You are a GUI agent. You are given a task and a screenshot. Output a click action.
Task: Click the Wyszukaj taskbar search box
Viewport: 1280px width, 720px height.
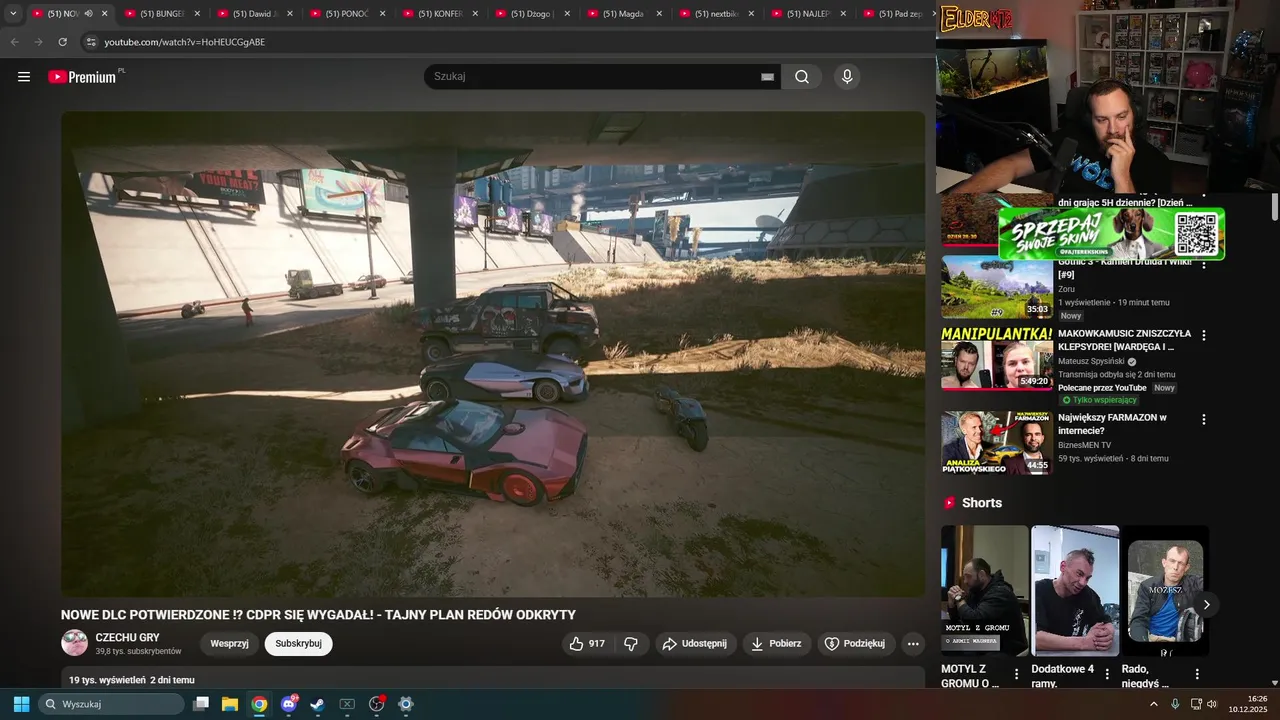(x=110, y=704)
